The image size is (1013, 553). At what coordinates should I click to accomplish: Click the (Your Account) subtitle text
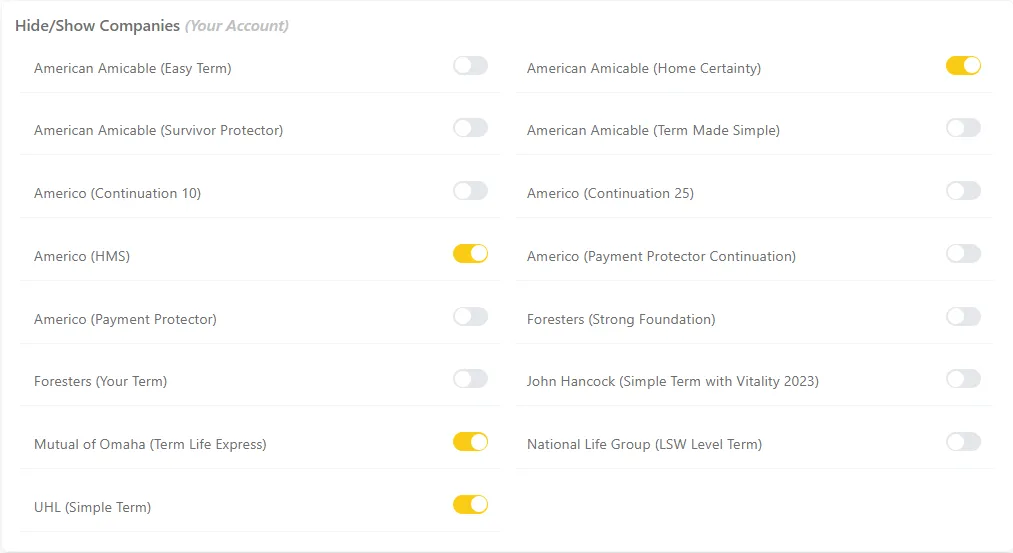237,26
